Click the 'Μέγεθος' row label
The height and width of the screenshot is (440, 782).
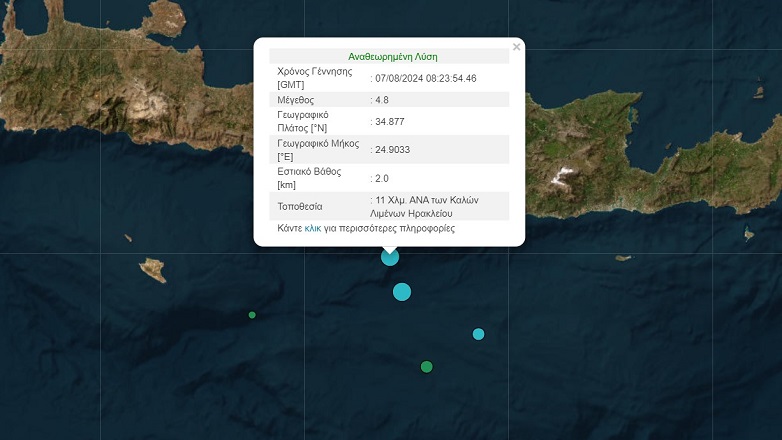tap(296, 100)
